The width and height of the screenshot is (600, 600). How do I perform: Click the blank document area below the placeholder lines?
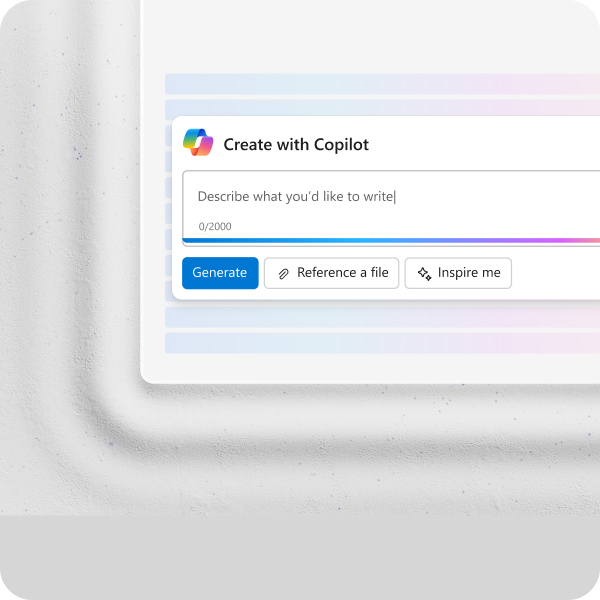370,368
